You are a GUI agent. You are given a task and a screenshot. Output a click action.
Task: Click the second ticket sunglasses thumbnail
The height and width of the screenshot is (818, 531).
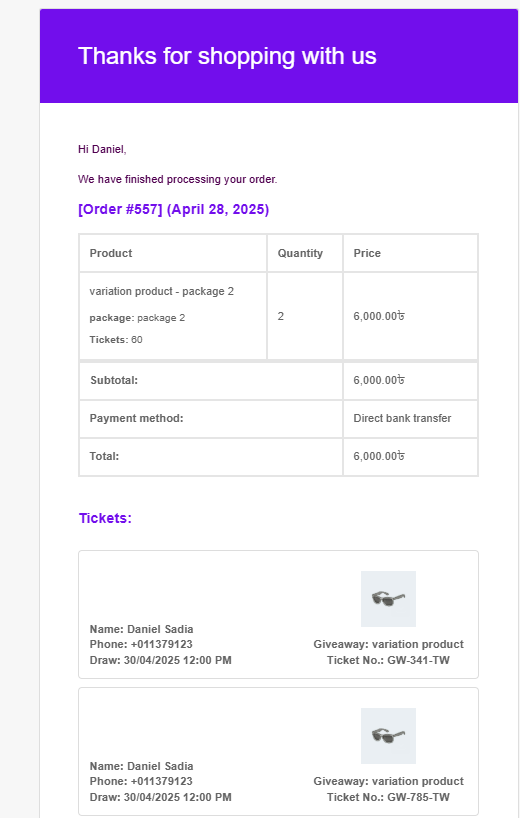click(x=388, y=736)
